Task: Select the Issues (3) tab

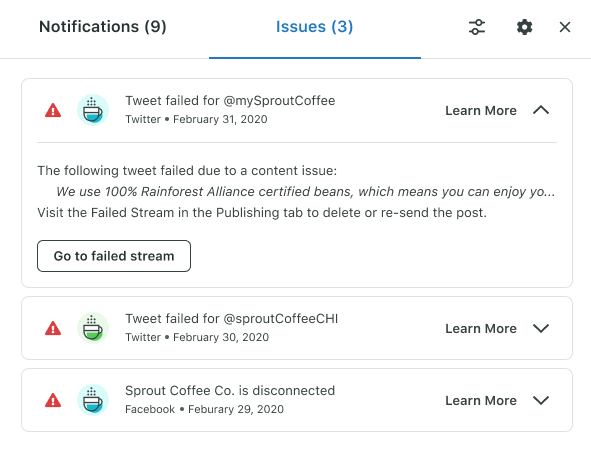Action: click(x=314, y=27)
